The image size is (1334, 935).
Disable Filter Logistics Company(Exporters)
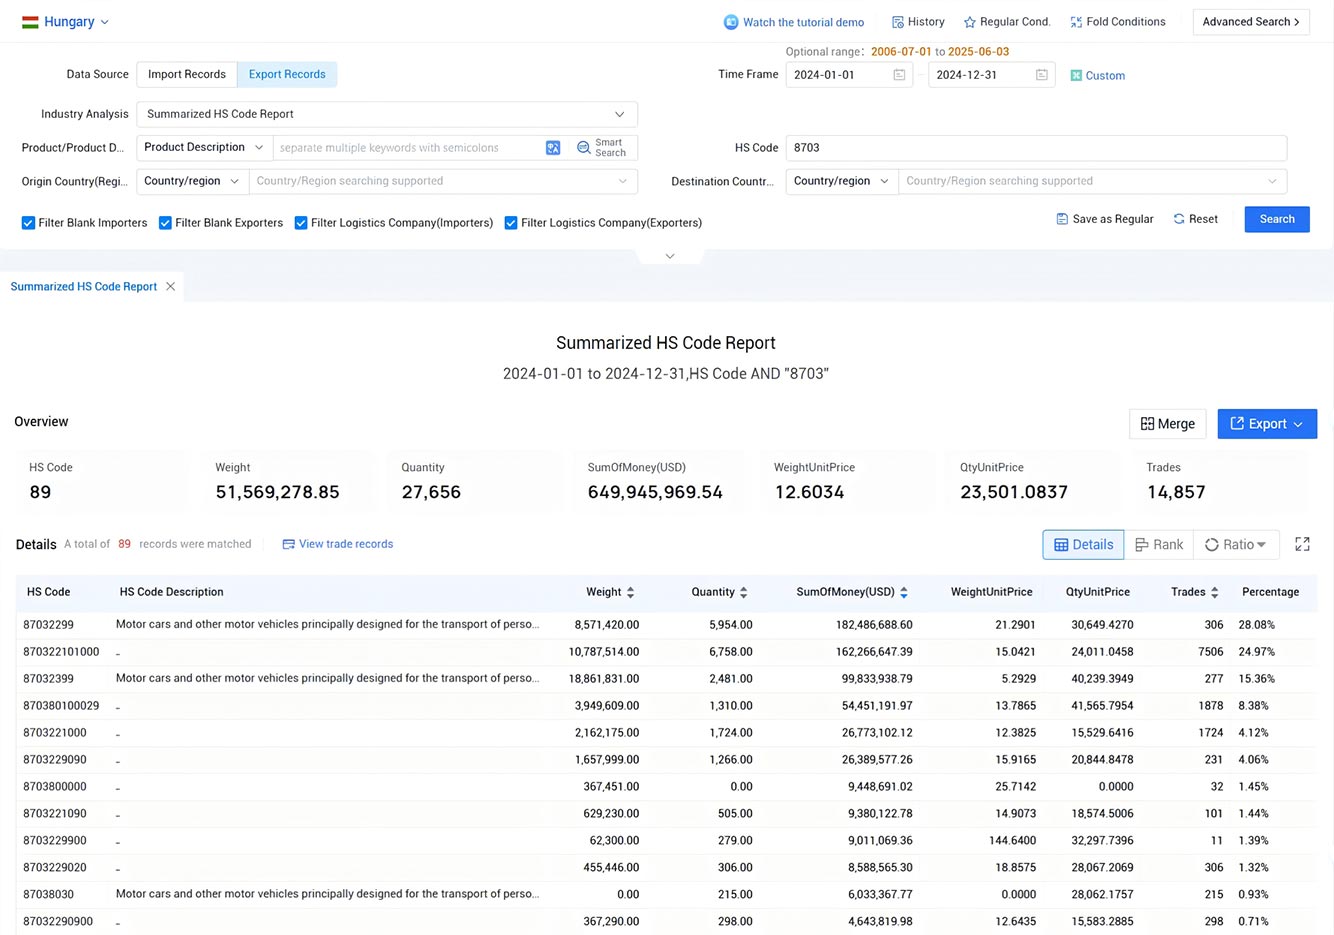[511, 222]
